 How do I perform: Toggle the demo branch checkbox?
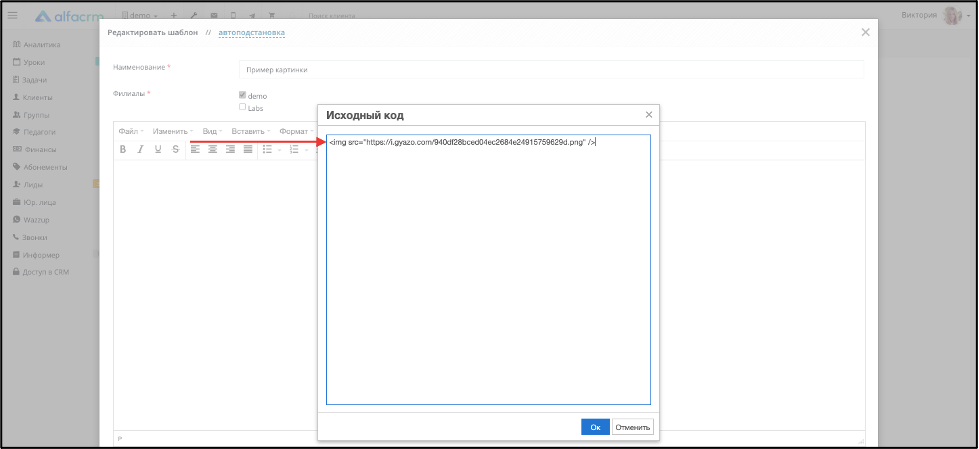click(242, 96)
